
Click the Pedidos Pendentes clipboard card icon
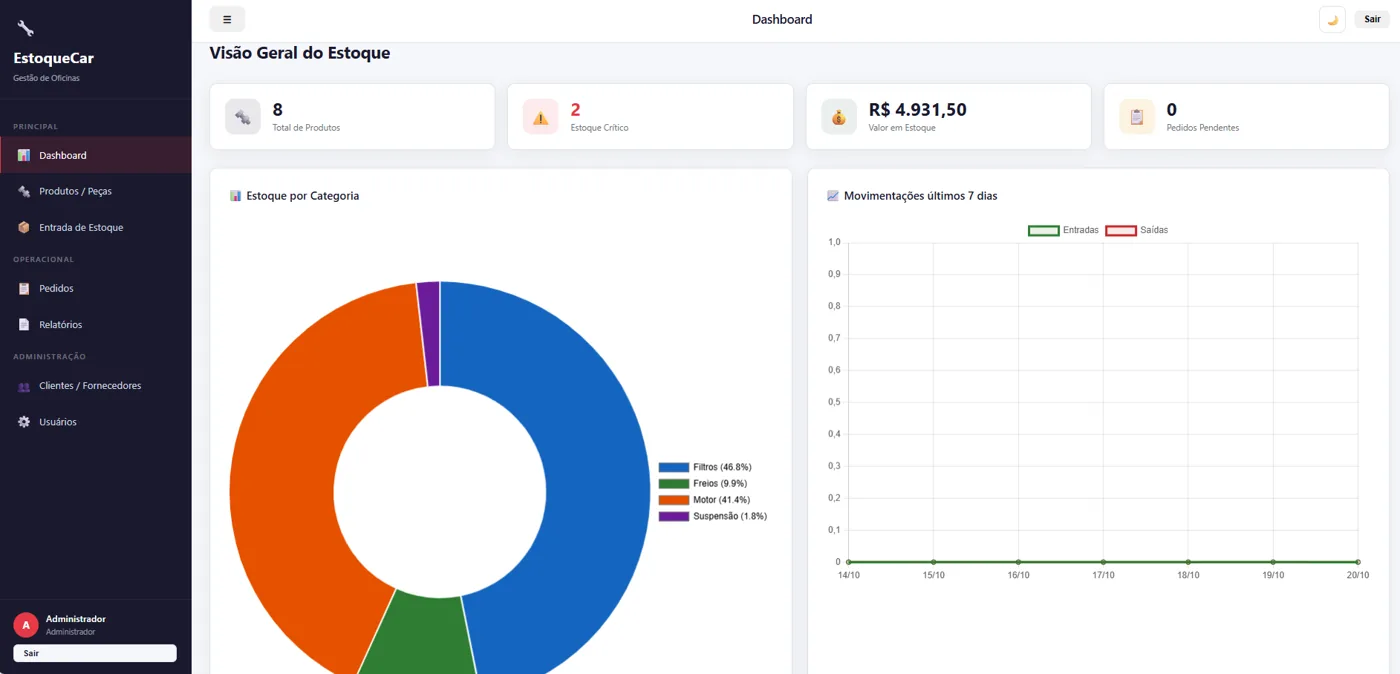tap(1137, 117)
